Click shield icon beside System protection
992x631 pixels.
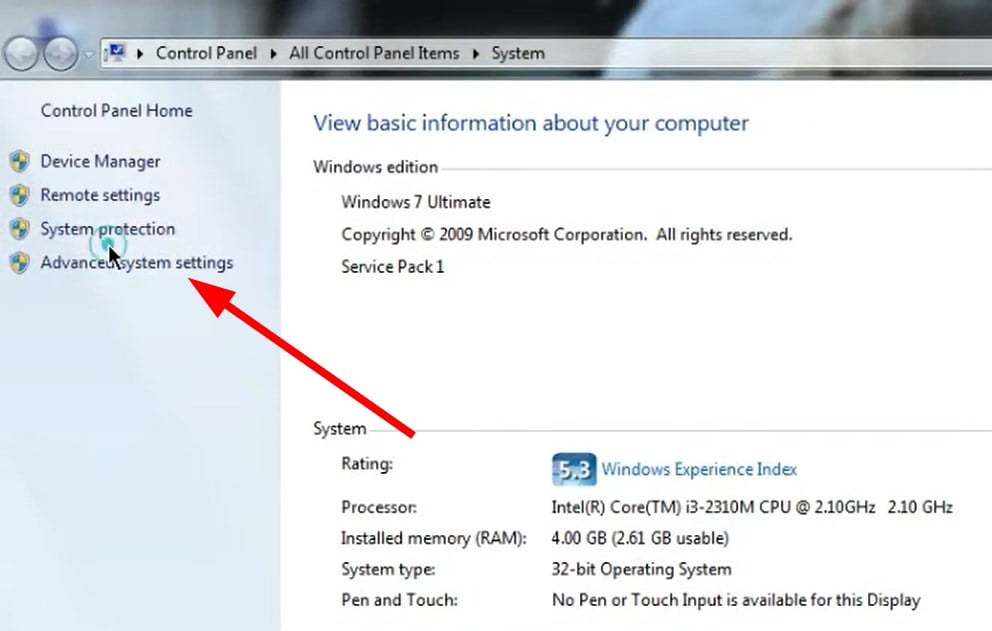click(x=20, y=228)
